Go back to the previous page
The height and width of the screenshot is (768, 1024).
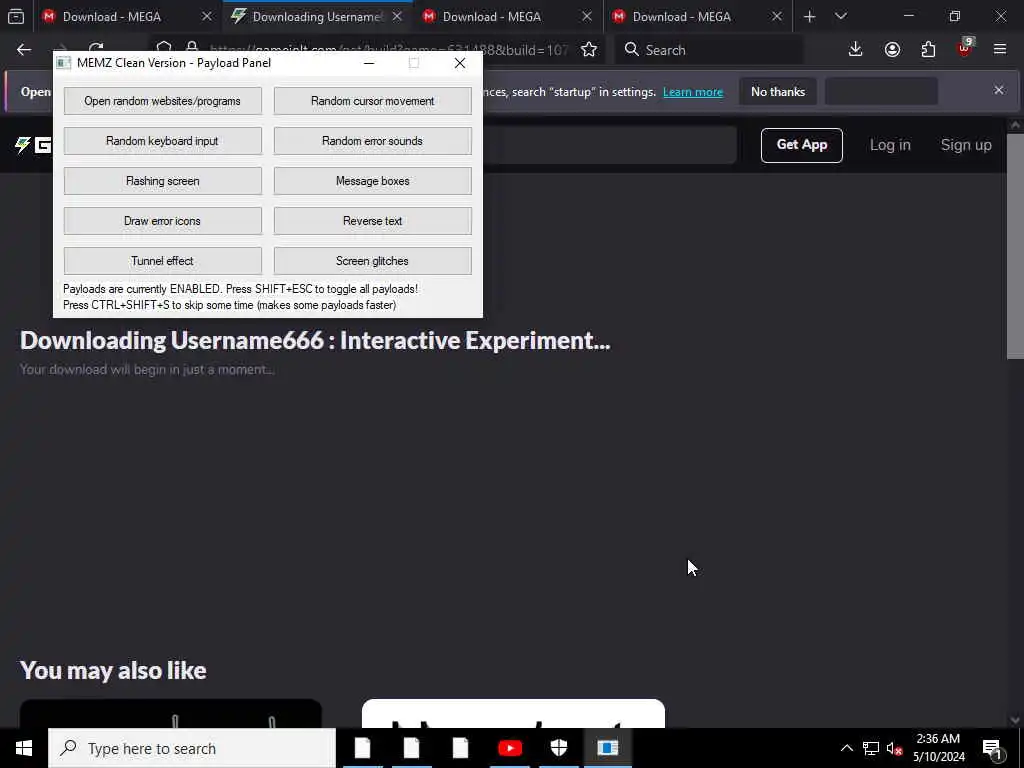24,50
